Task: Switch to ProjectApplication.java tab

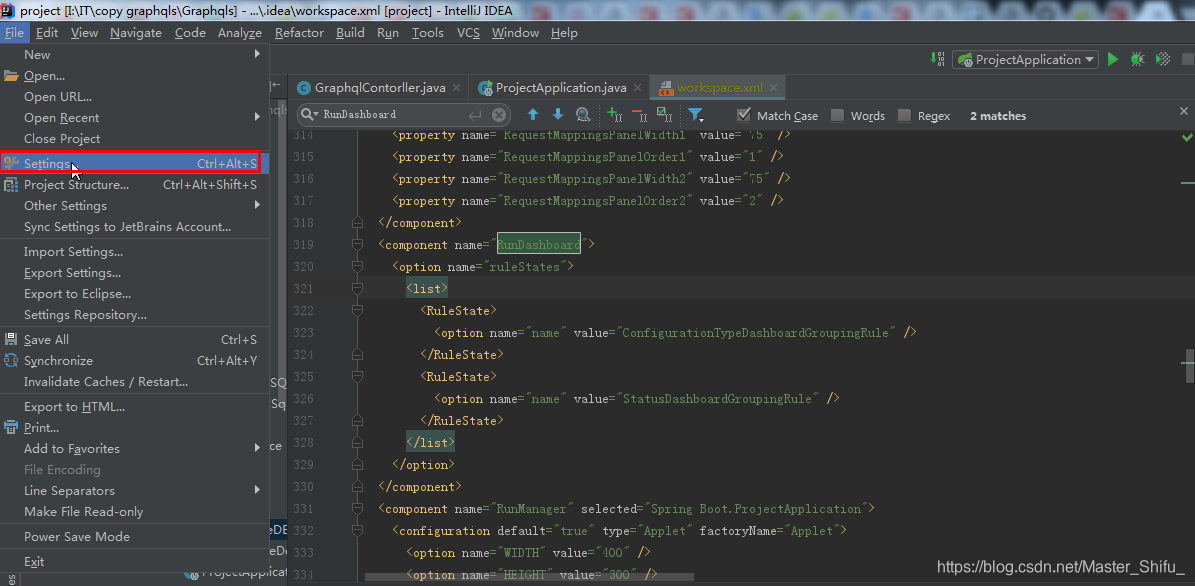Action: [561, 88]
